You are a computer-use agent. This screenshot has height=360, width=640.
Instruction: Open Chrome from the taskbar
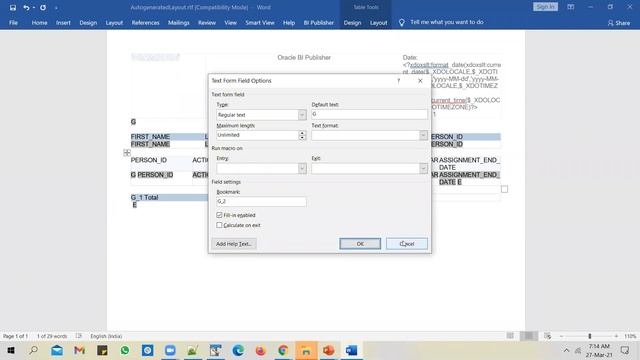[283, 350]
